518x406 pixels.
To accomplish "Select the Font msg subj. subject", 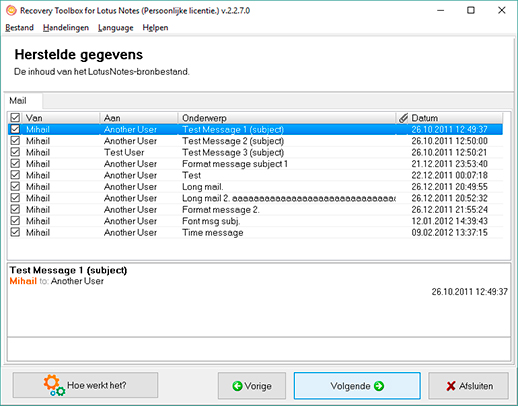I will (x=211, y=221).
